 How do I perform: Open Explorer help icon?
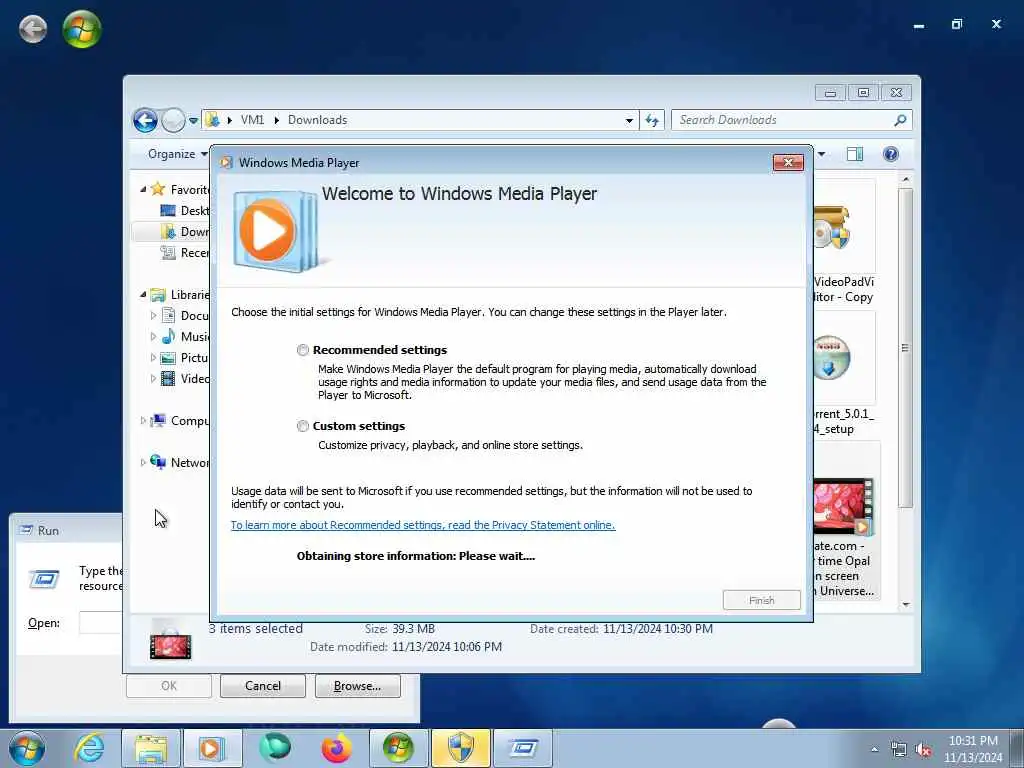click(x=890, y=154)
